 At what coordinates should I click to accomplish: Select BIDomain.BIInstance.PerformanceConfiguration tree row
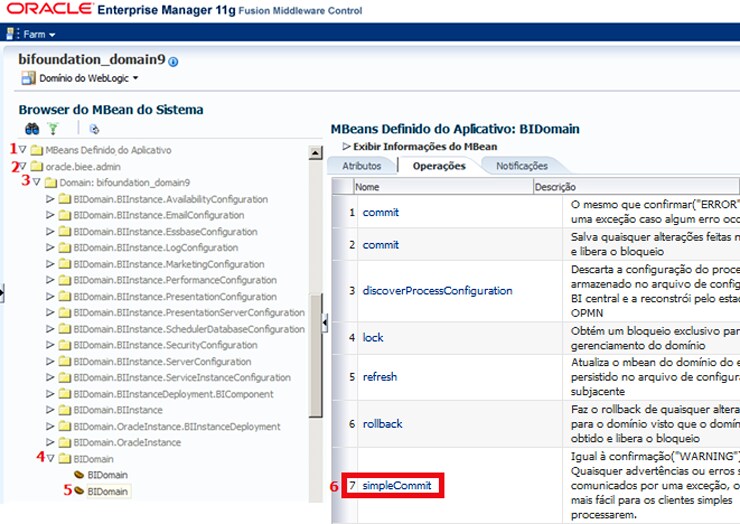tap(175, 280)
